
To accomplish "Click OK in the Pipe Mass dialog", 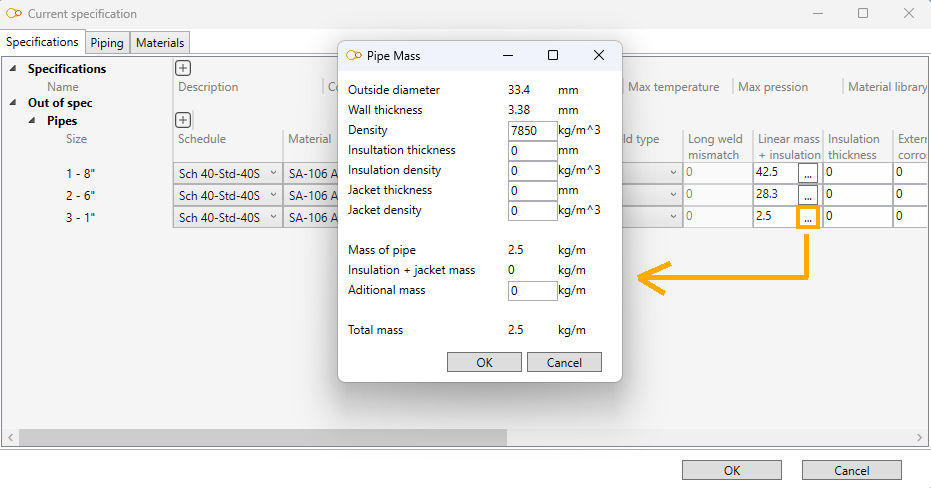I will click(x=485, y=362).
